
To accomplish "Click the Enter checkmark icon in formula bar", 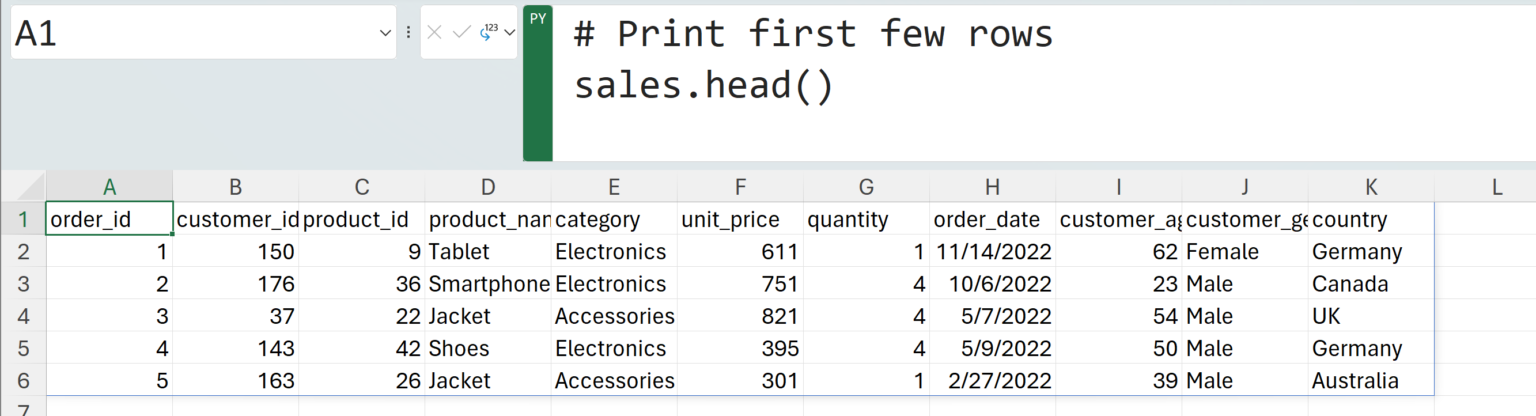I will coord(461,33).
